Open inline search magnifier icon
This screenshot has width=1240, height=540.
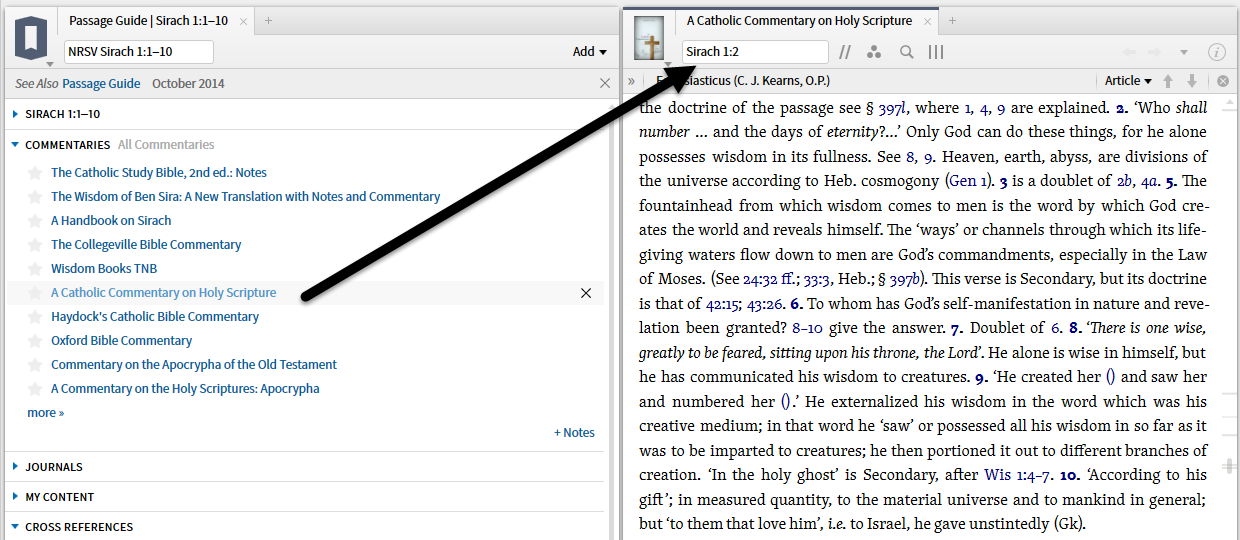pos(906,52)
